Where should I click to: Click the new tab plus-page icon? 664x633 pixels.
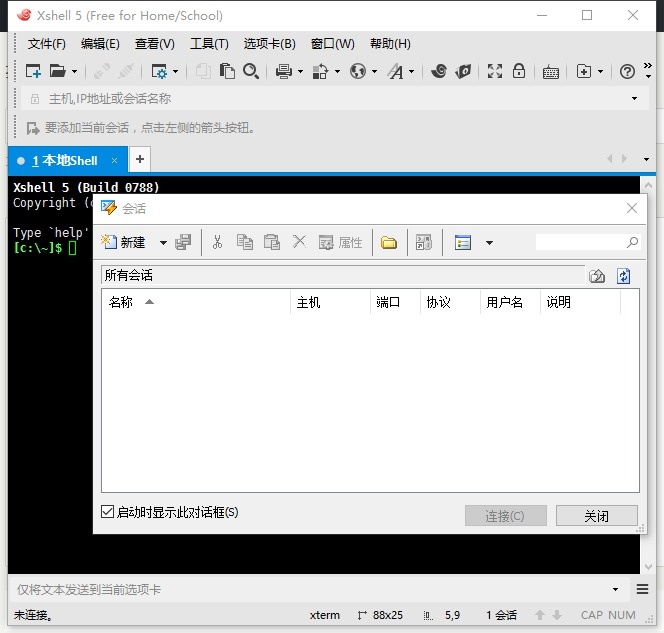pyautogui.click(x=584, y=71)
